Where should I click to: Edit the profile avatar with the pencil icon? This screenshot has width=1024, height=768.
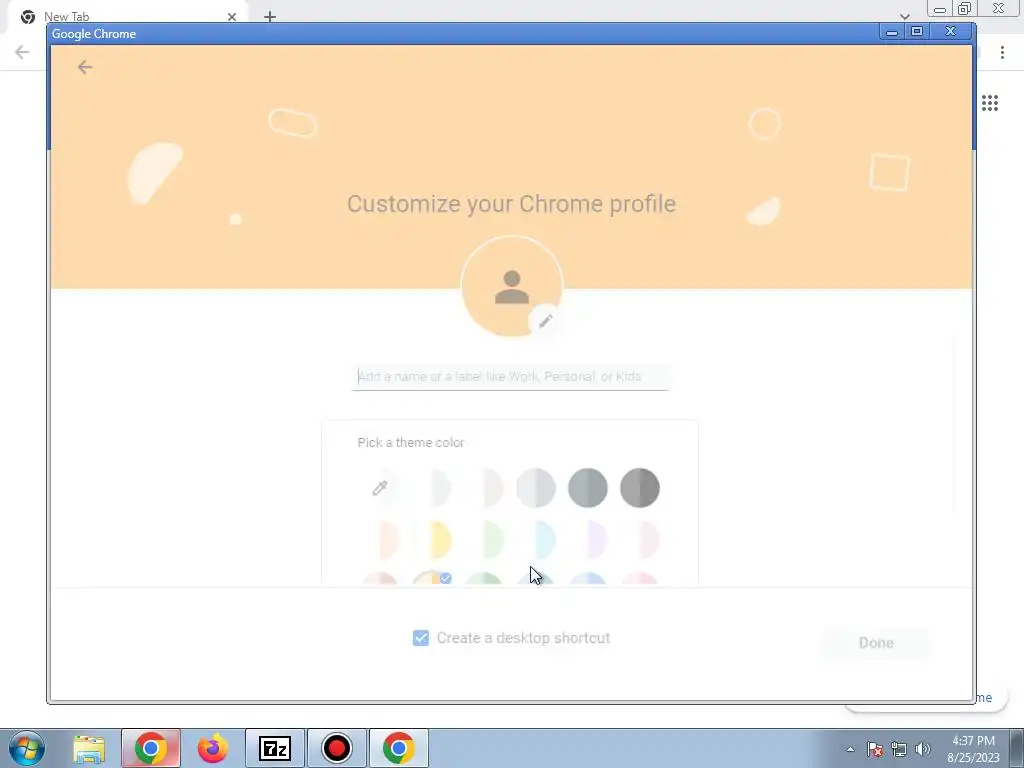point(545,321)
